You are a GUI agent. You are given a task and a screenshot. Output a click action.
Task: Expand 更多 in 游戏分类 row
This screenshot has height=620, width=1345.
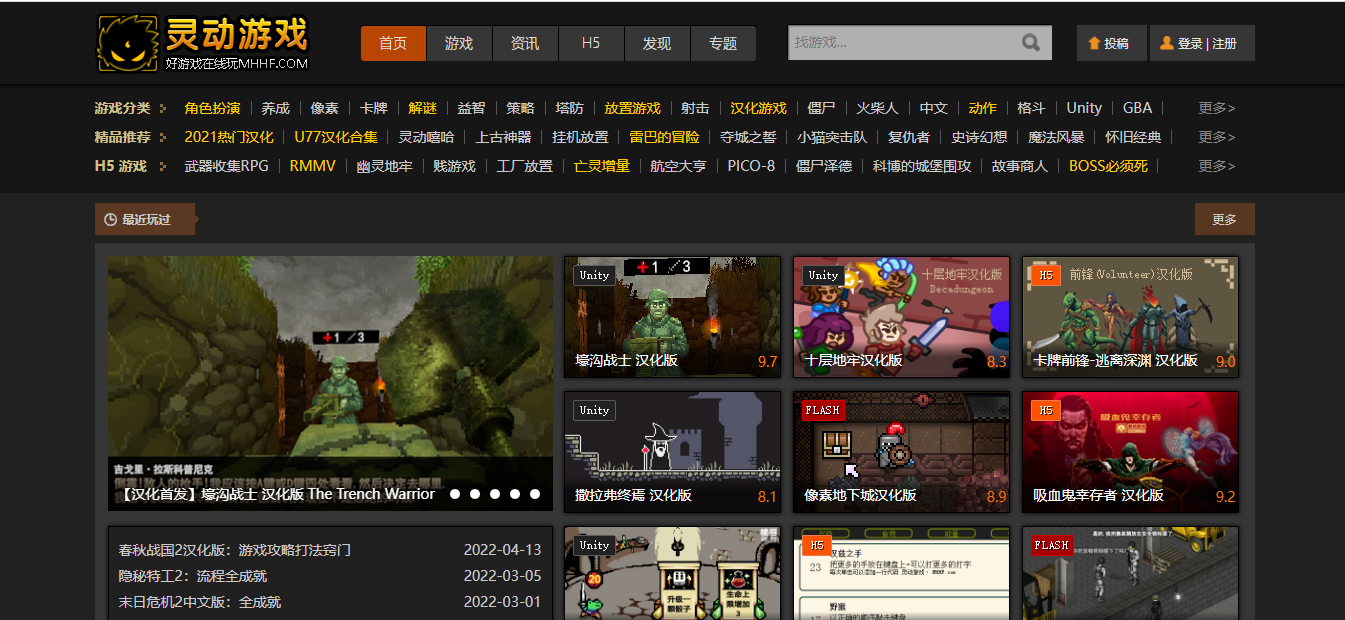tap(1217, 108)
